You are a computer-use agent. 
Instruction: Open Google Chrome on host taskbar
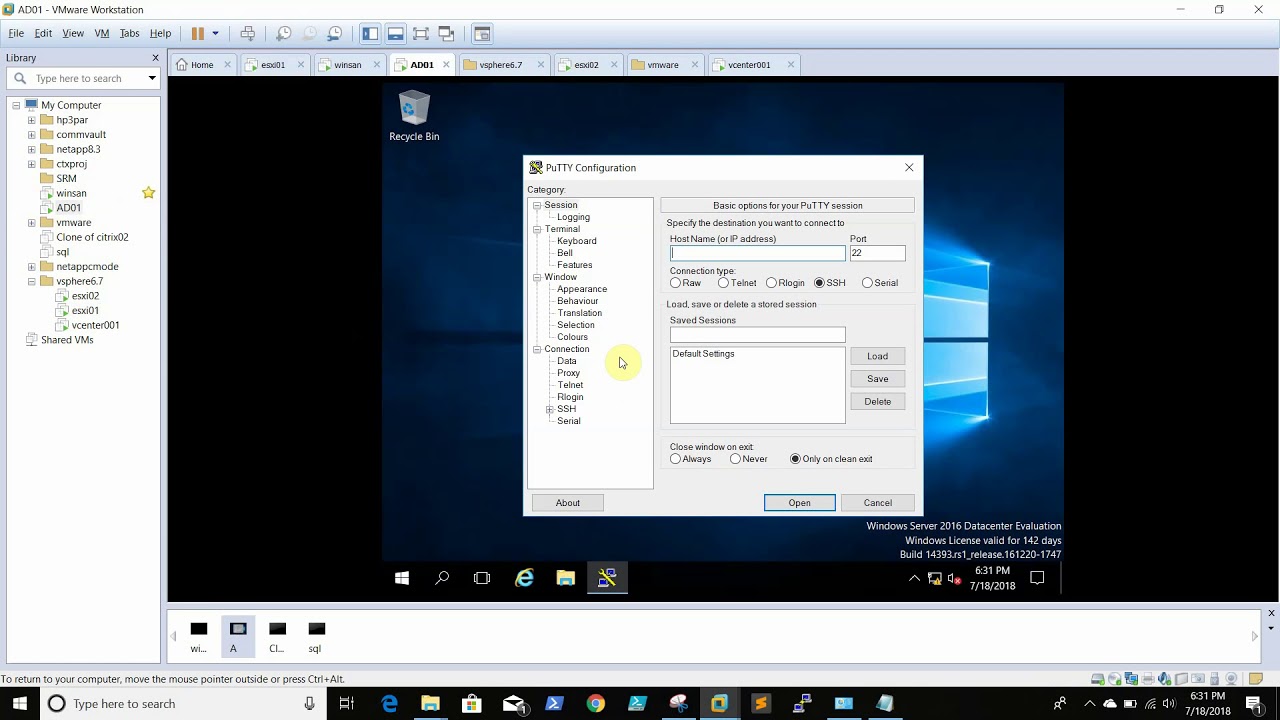pyautogui.click(x=595, y=704)
